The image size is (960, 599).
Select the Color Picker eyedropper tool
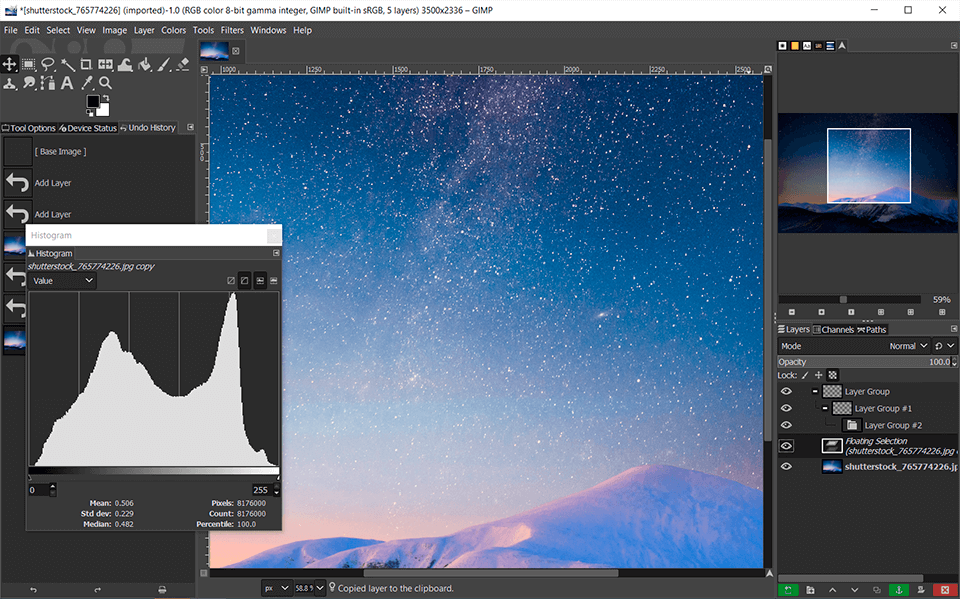point(86,83)
